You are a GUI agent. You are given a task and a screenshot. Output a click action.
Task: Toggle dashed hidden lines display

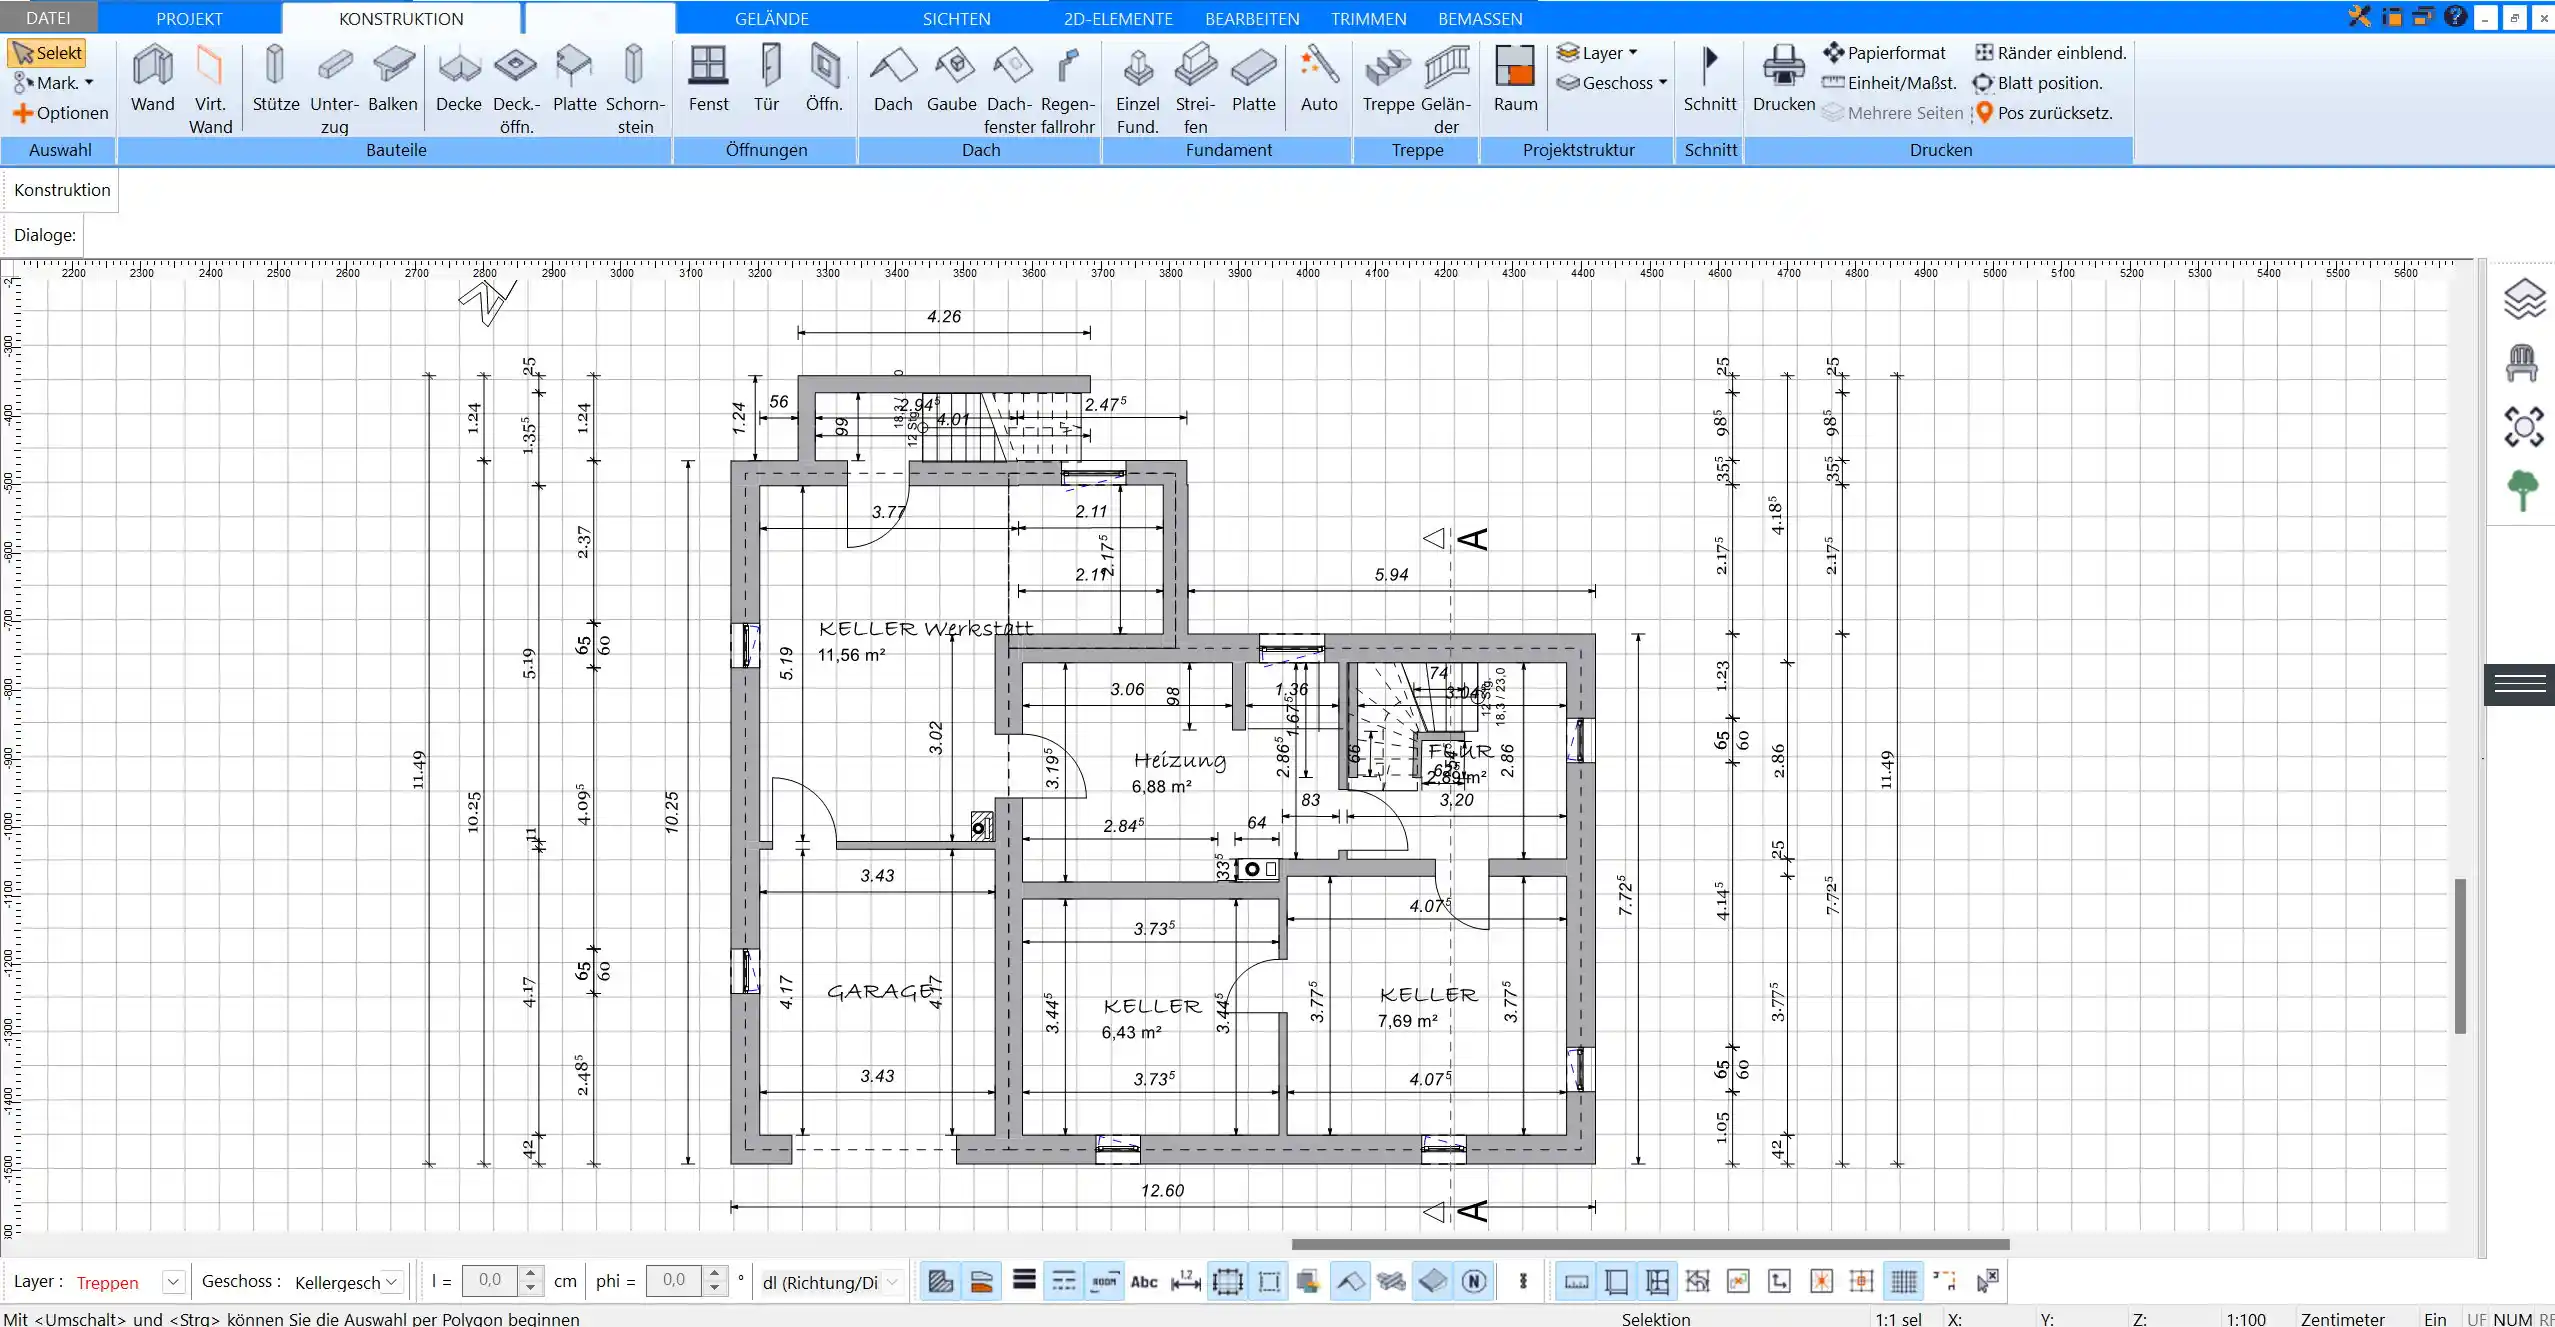point(1064,1281)
